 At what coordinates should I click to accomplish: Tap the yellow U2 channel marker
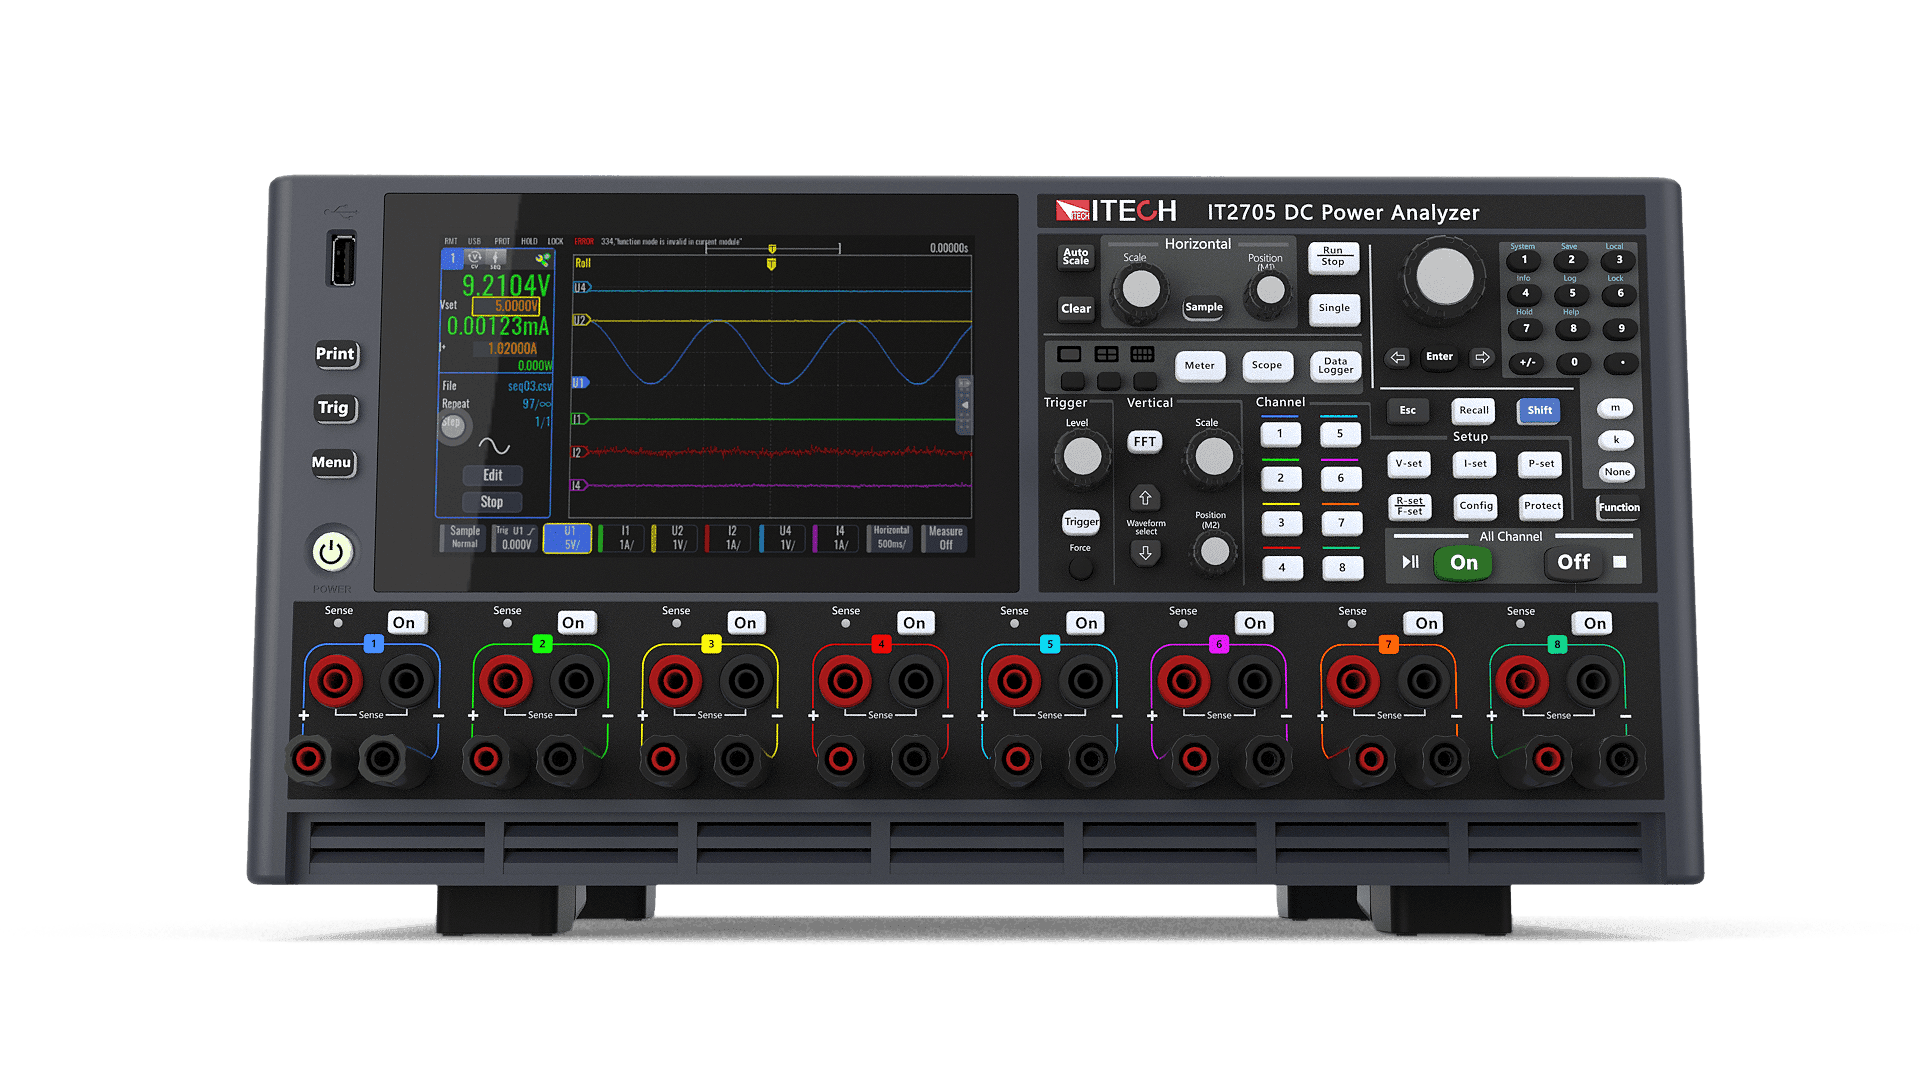coord(581,320)
